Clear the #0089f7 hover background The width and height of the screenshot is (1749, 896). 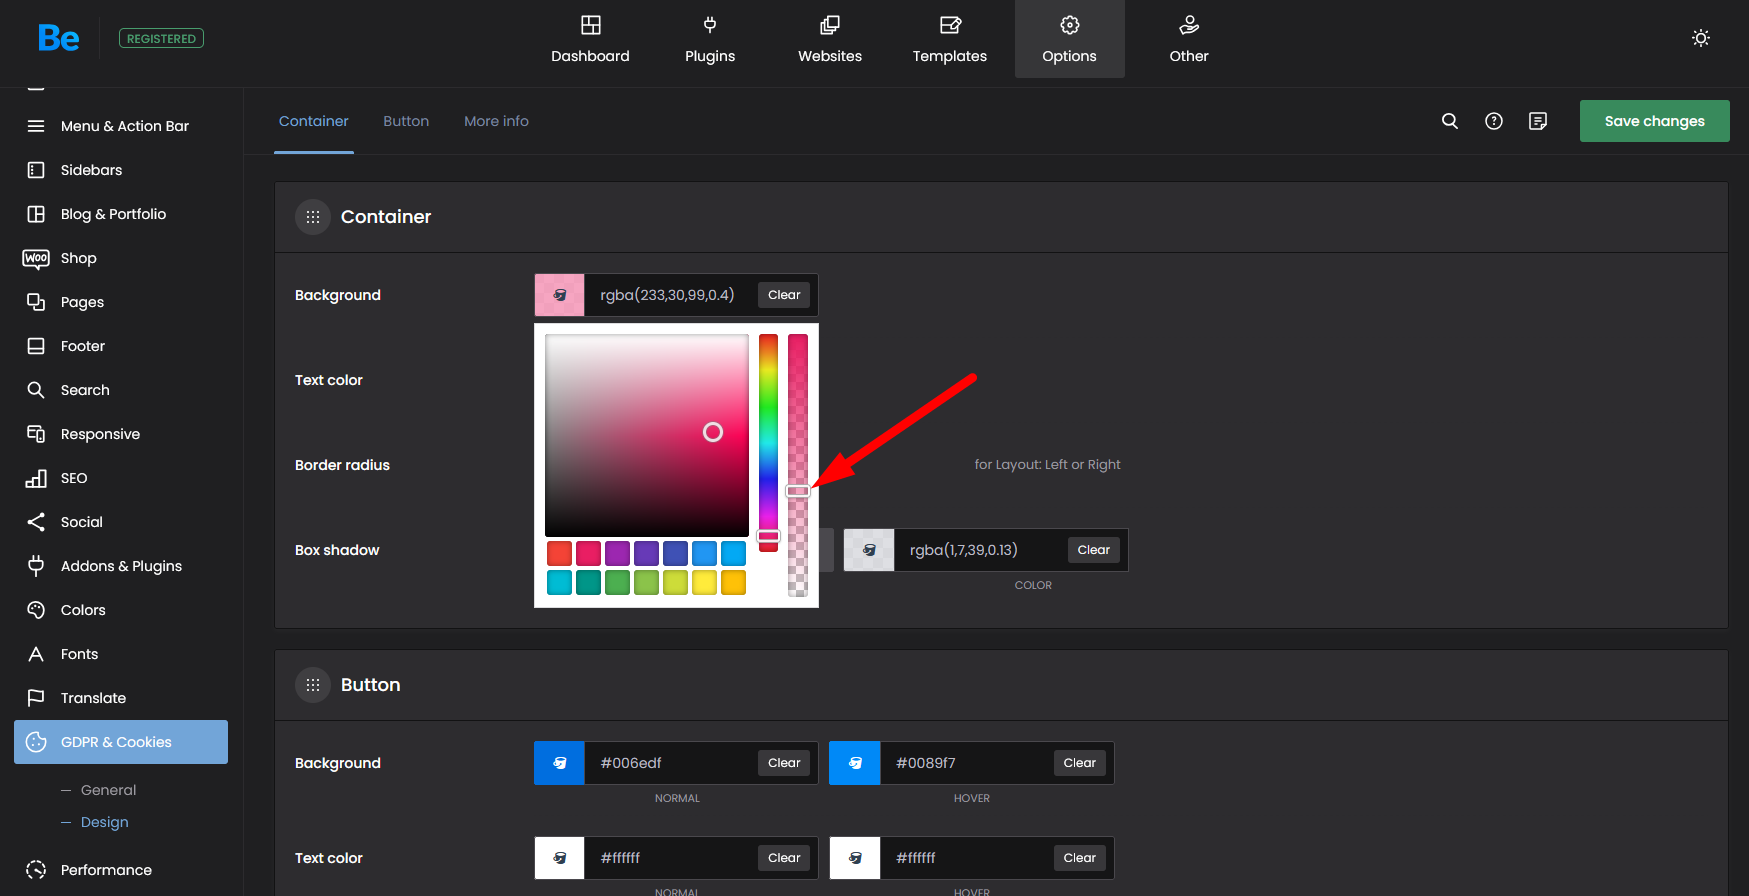pos(1080,763)
